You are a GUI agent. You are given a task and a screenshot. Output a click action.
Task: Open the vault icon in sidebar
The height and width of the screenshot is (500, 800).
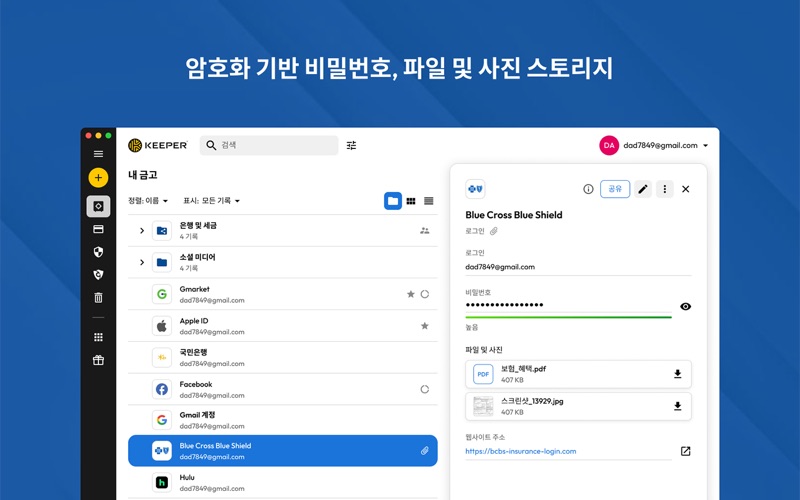click(x=98, y=206)
